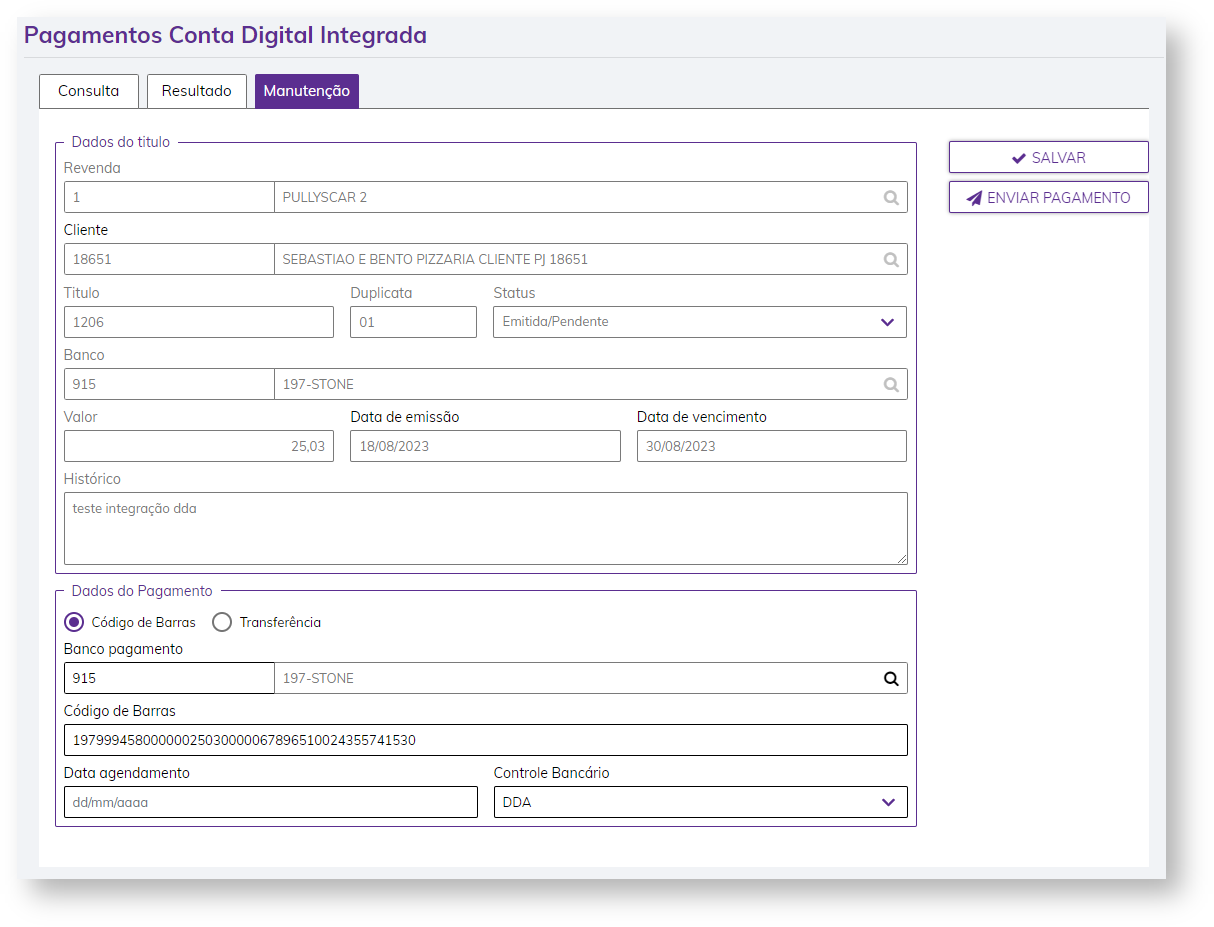Select the Manutenção tab

click(x=306, y=91)
